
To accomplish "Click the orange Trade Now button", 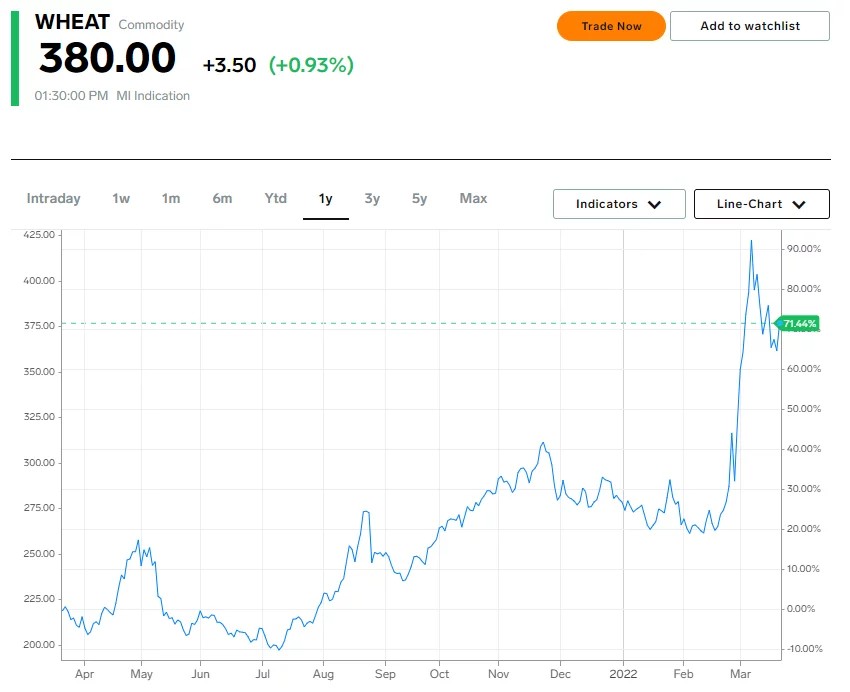I will [611, 26].
